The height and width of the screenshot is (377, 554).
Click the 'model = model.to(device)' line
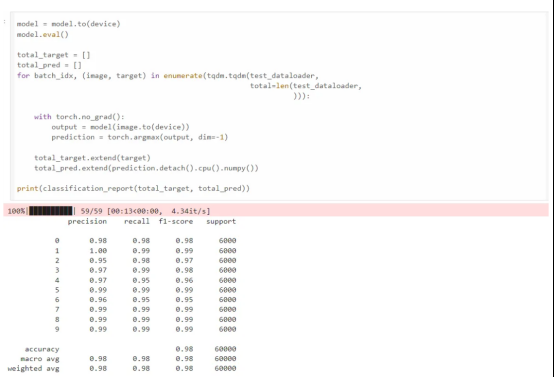[69, 24]
